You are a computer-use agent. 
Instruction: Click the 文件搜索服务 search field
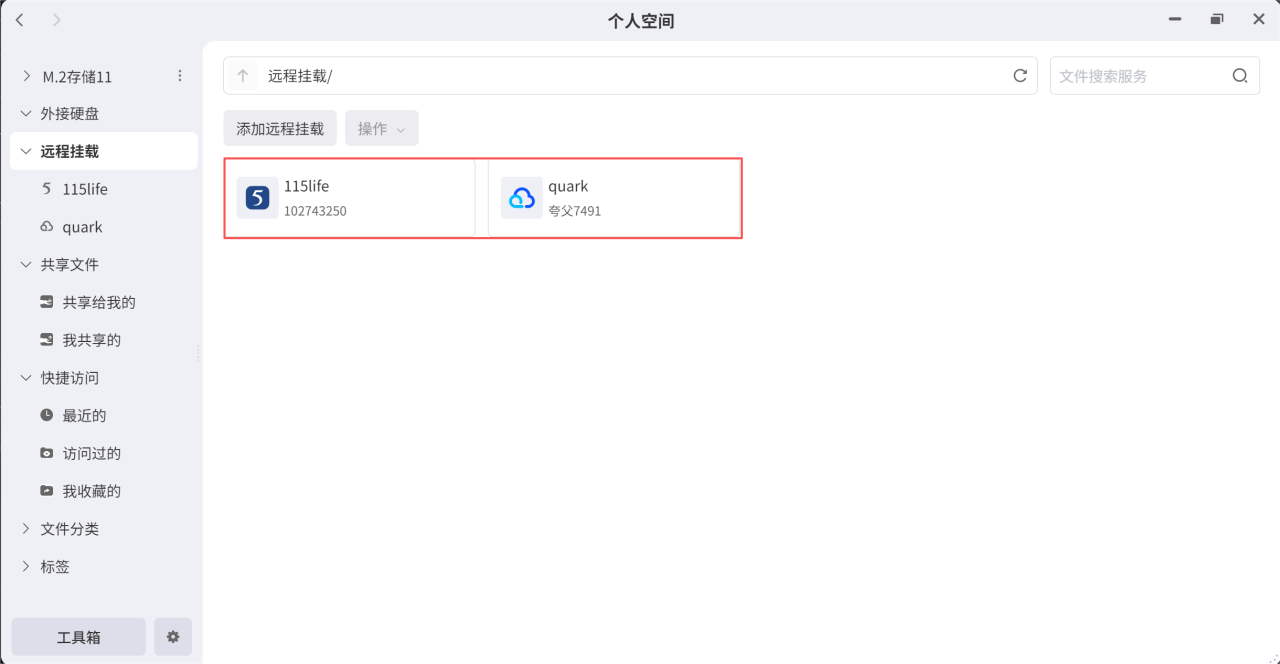click(x=1138, y=76)
